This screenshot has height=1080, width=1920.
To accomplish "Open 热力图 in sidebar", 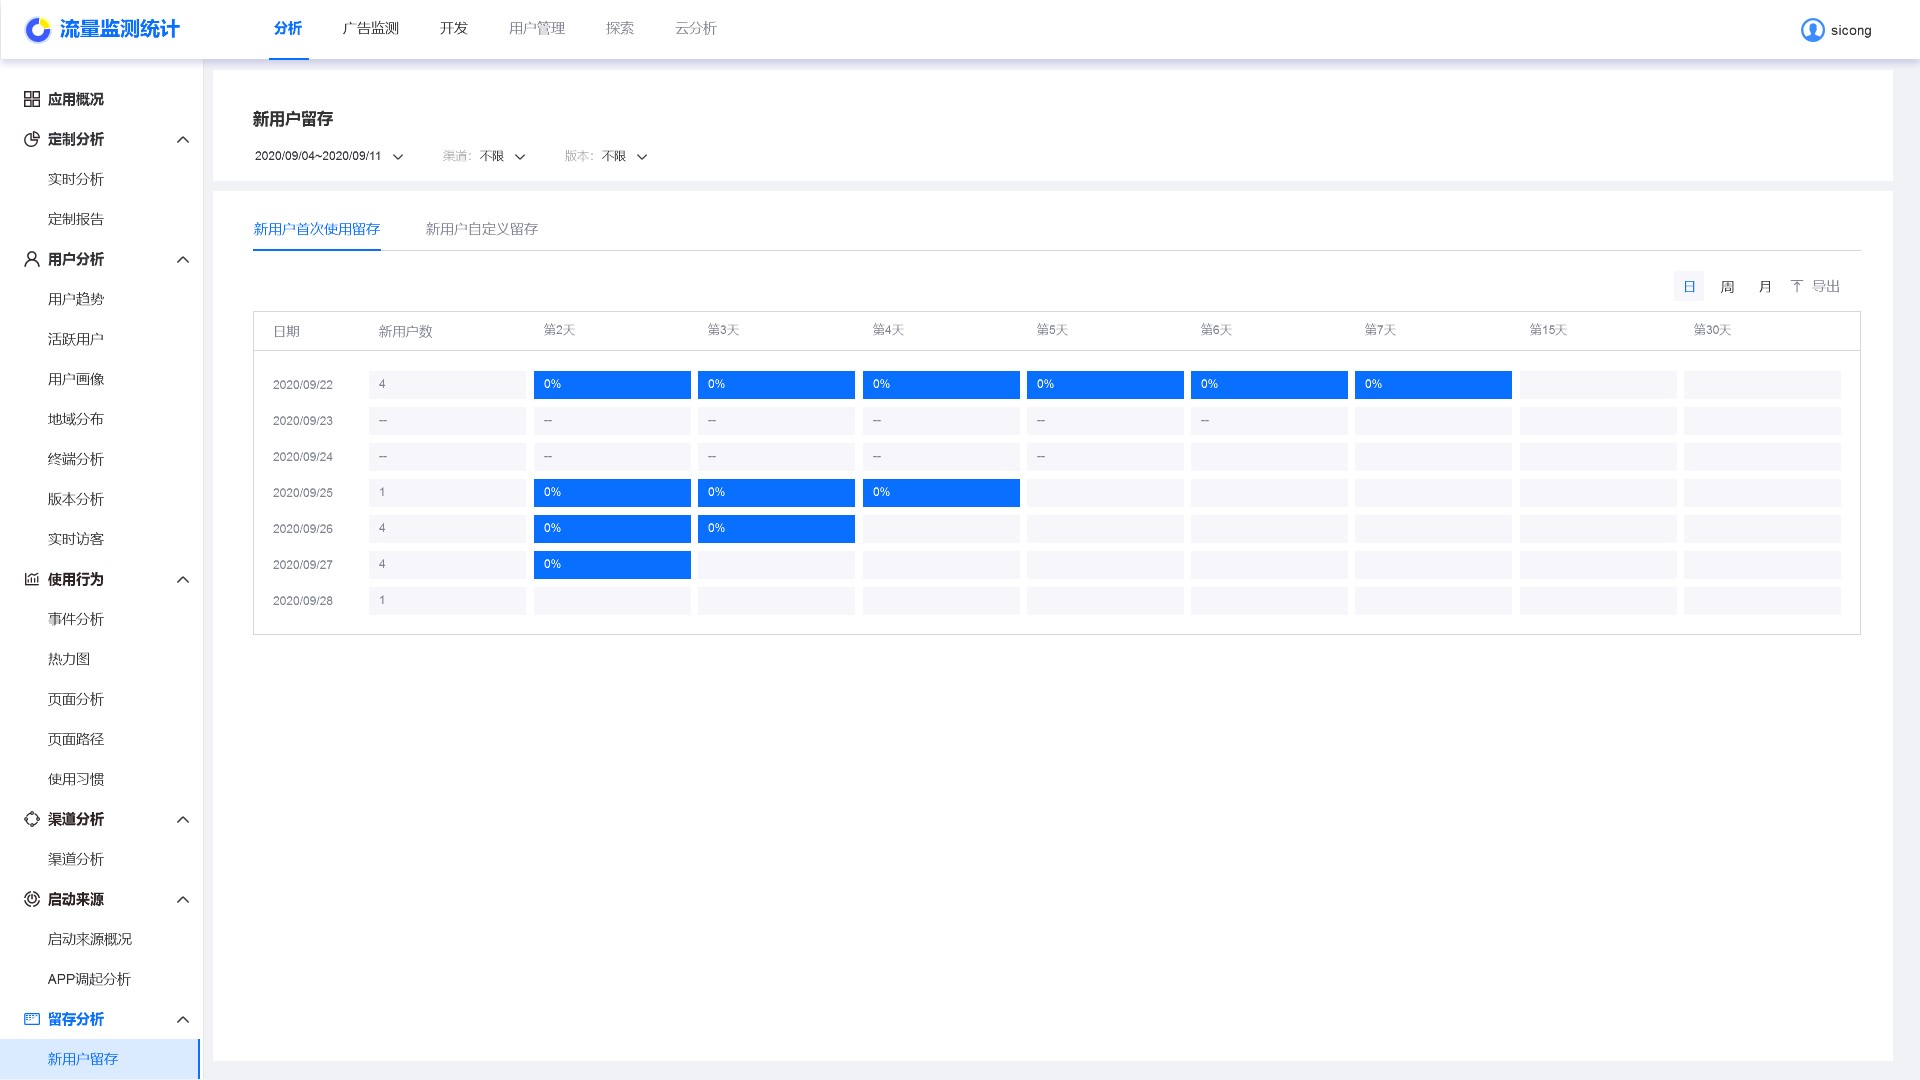I will [69, 659].
